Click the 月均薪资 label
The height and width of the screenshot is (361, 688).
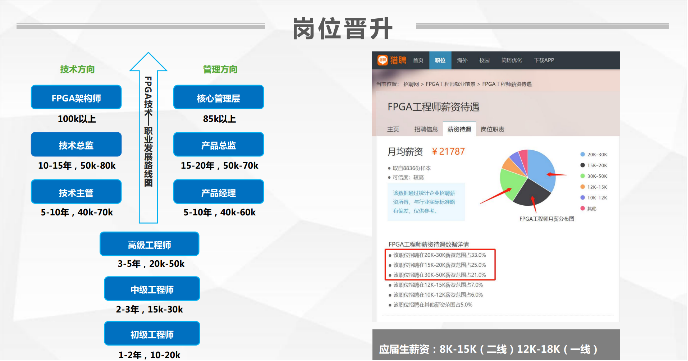pos(405,152)
